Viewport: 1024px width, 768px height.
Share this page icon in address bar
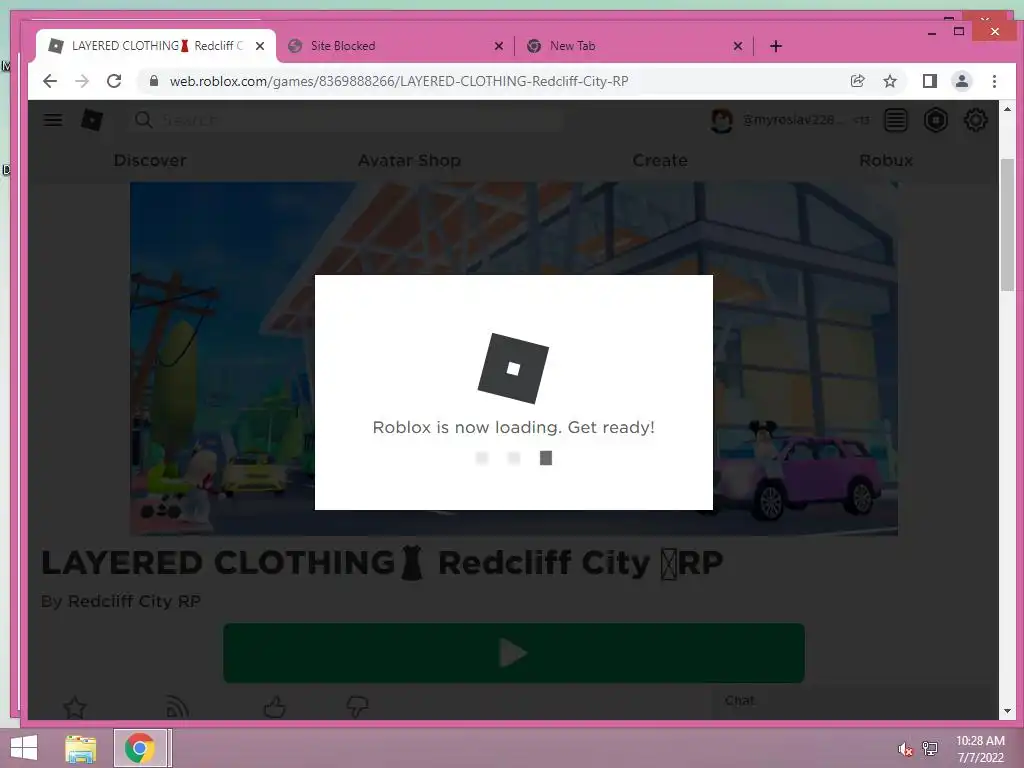pos(857,81)
